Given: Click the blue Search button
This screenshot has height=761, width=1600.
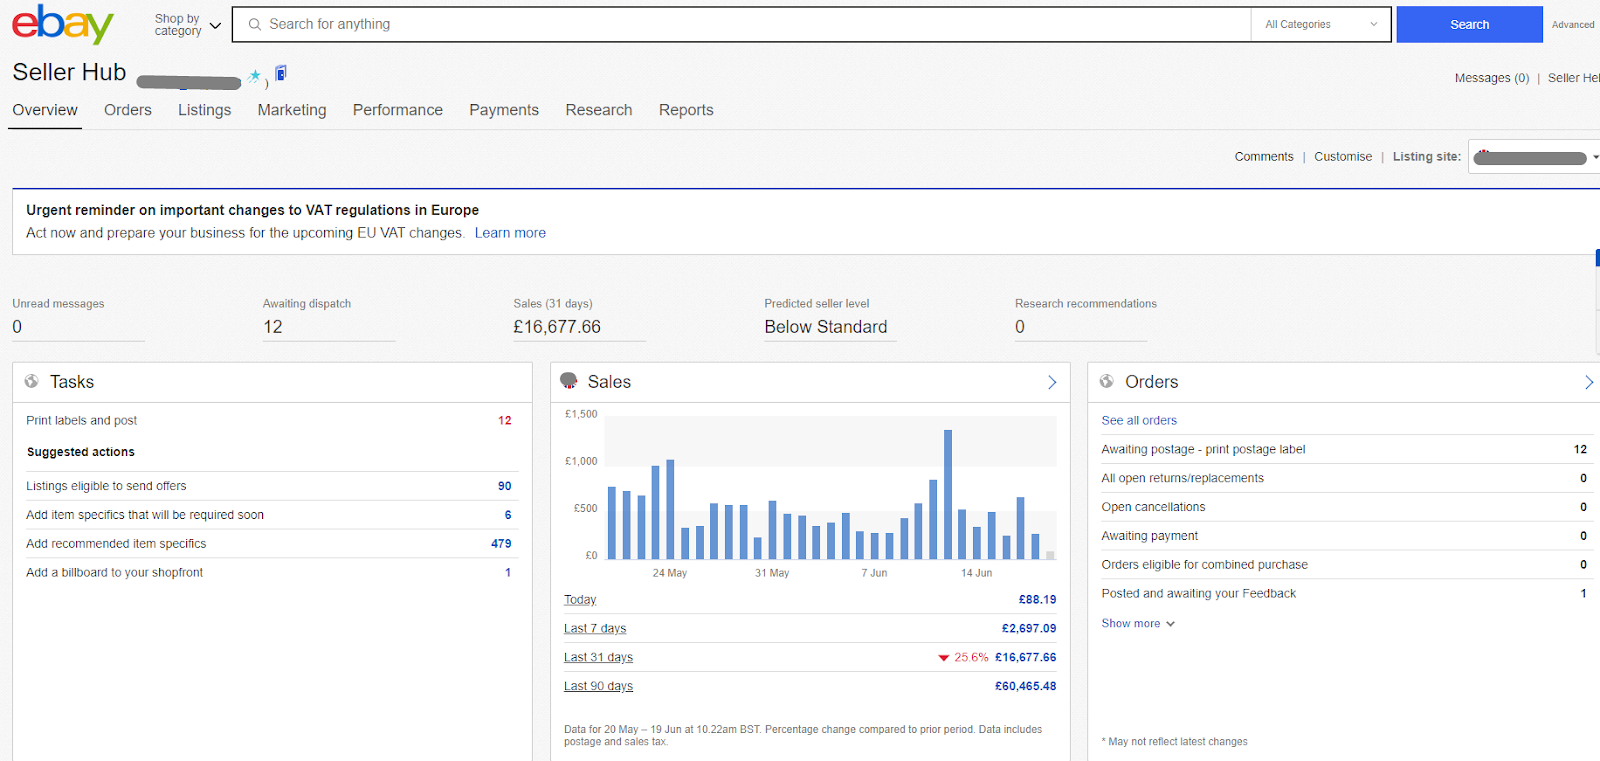Looking at the screenshot, I should [x=1469, y=24].
